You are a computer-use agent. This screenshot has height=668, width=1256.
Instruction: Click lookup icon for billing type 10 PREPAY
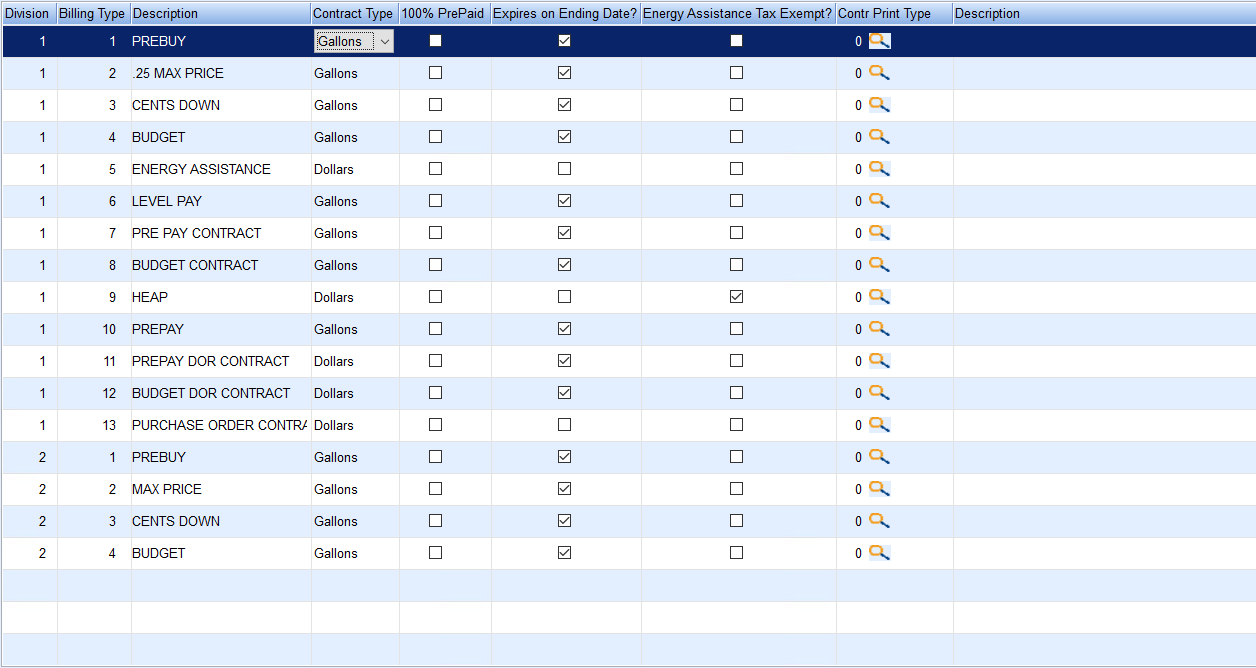(879, 329)
